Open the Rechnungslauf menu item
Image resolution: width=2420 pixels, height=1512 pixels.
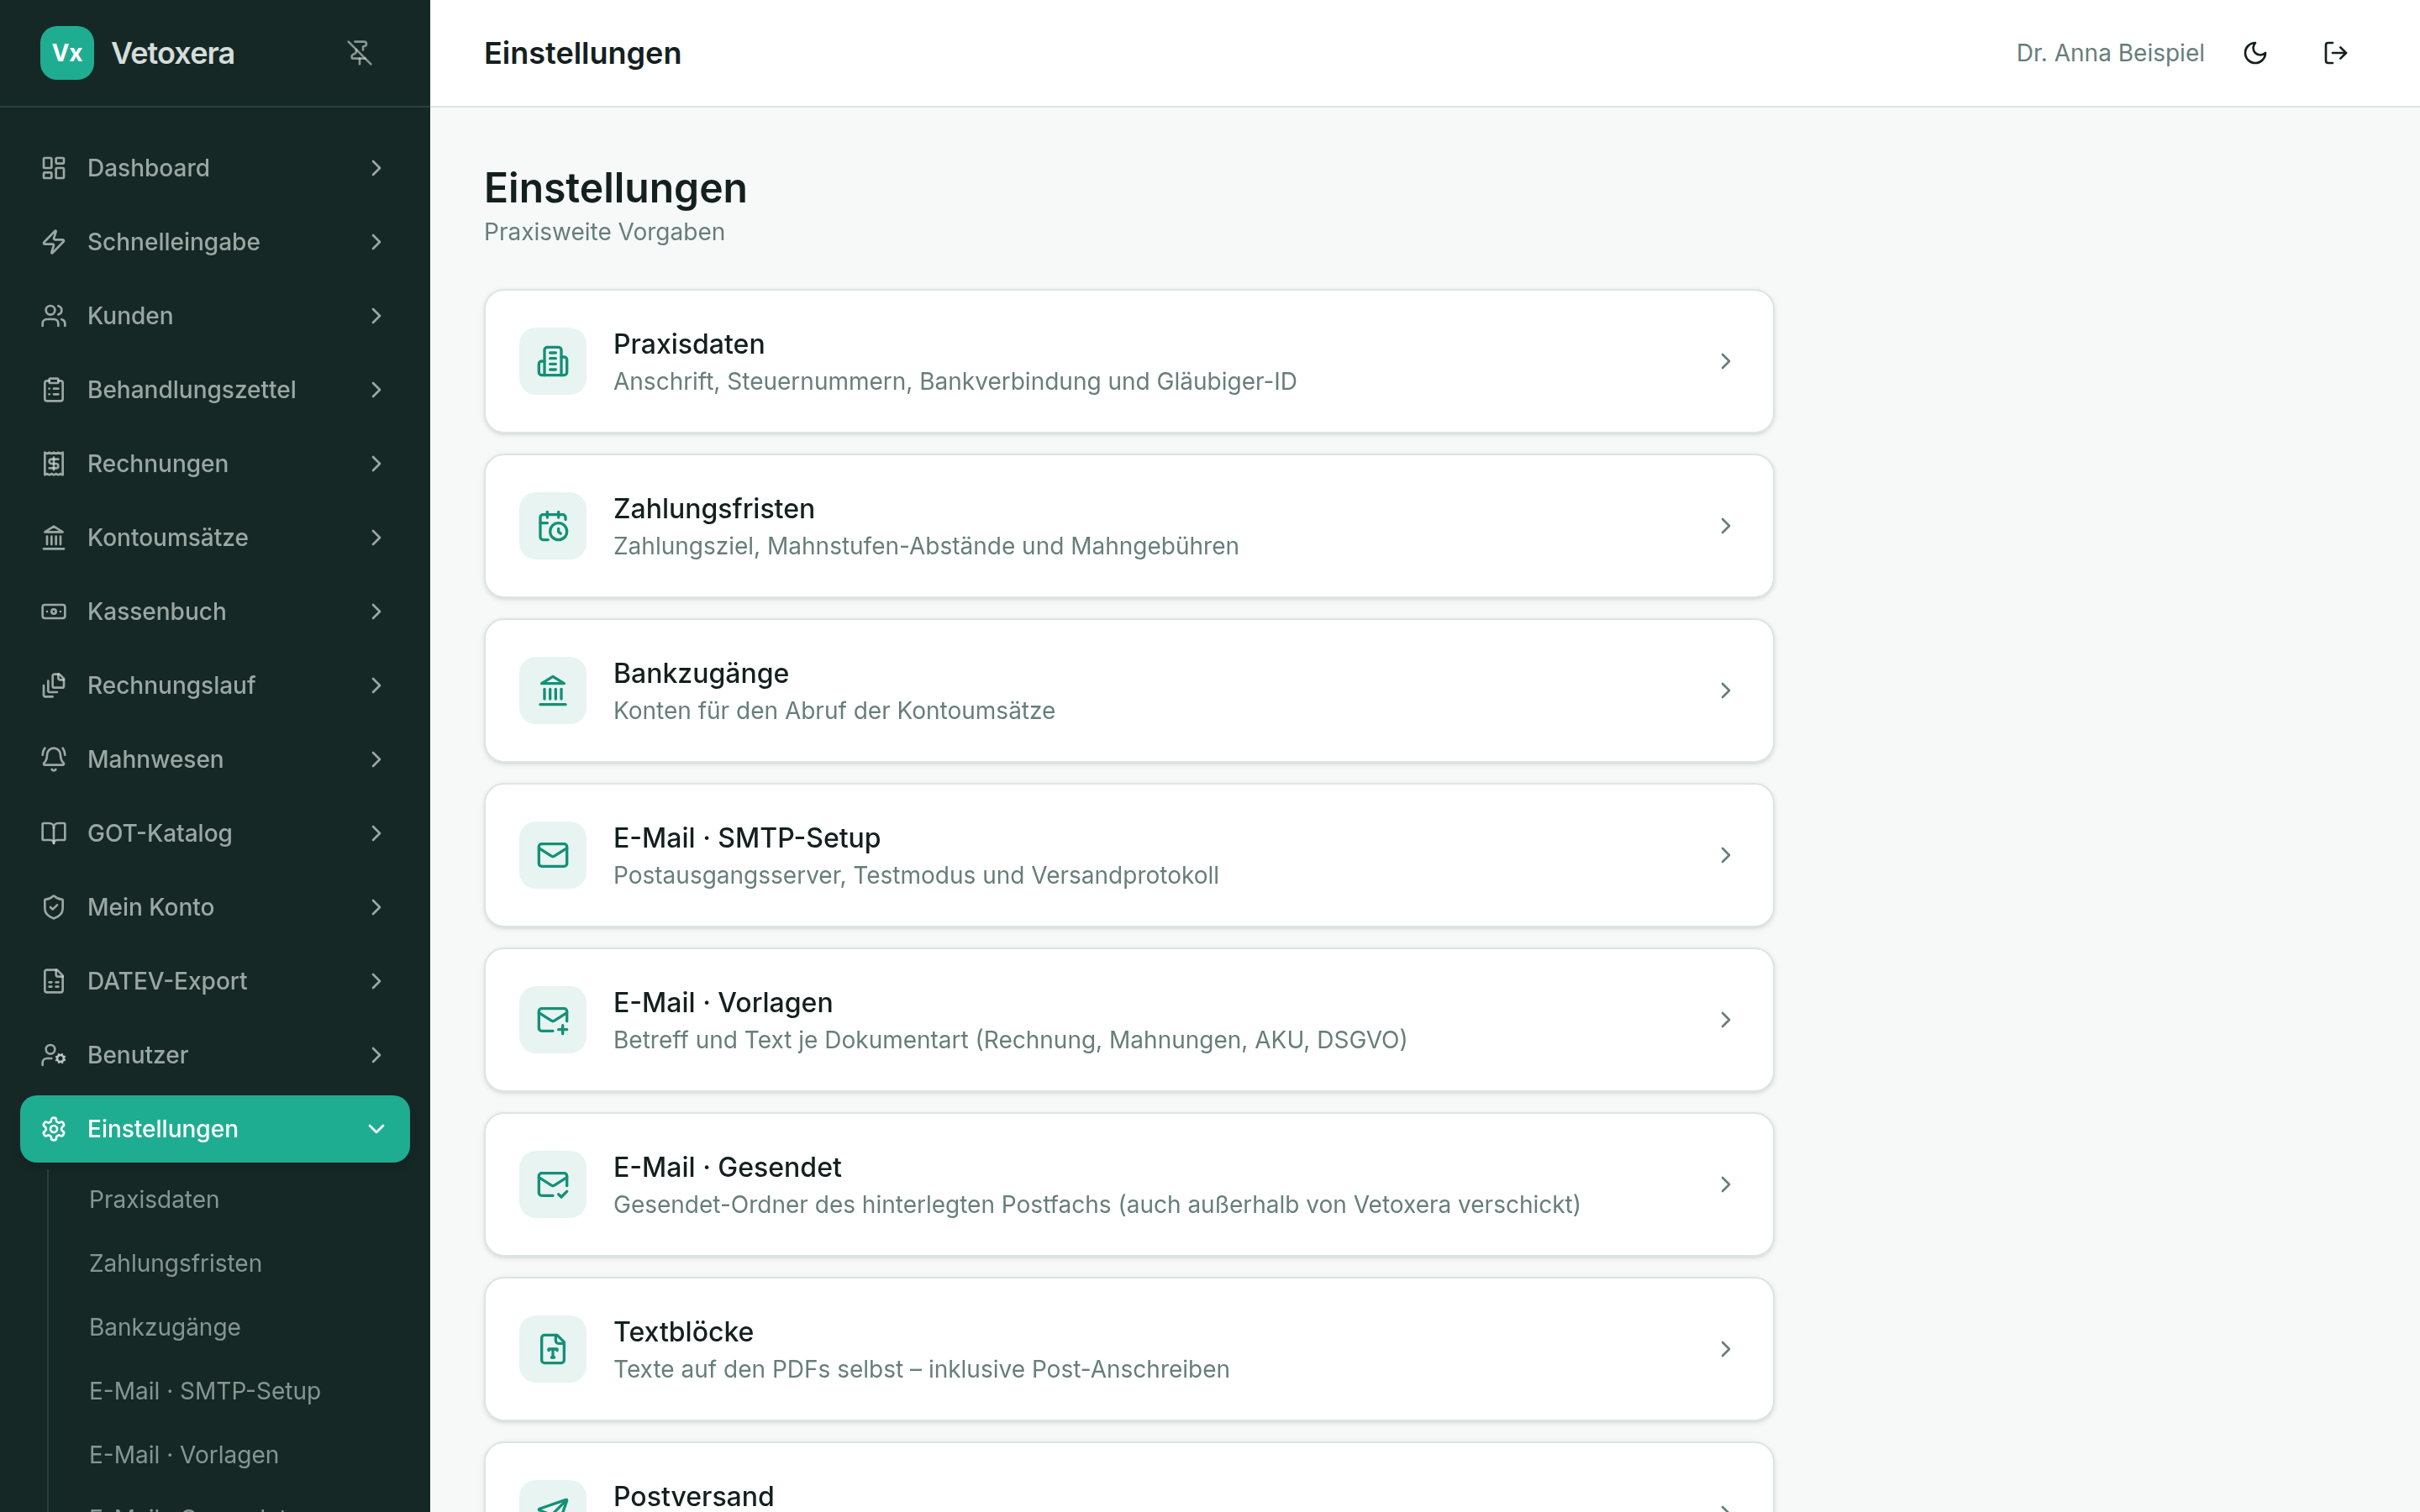(215, 686)
